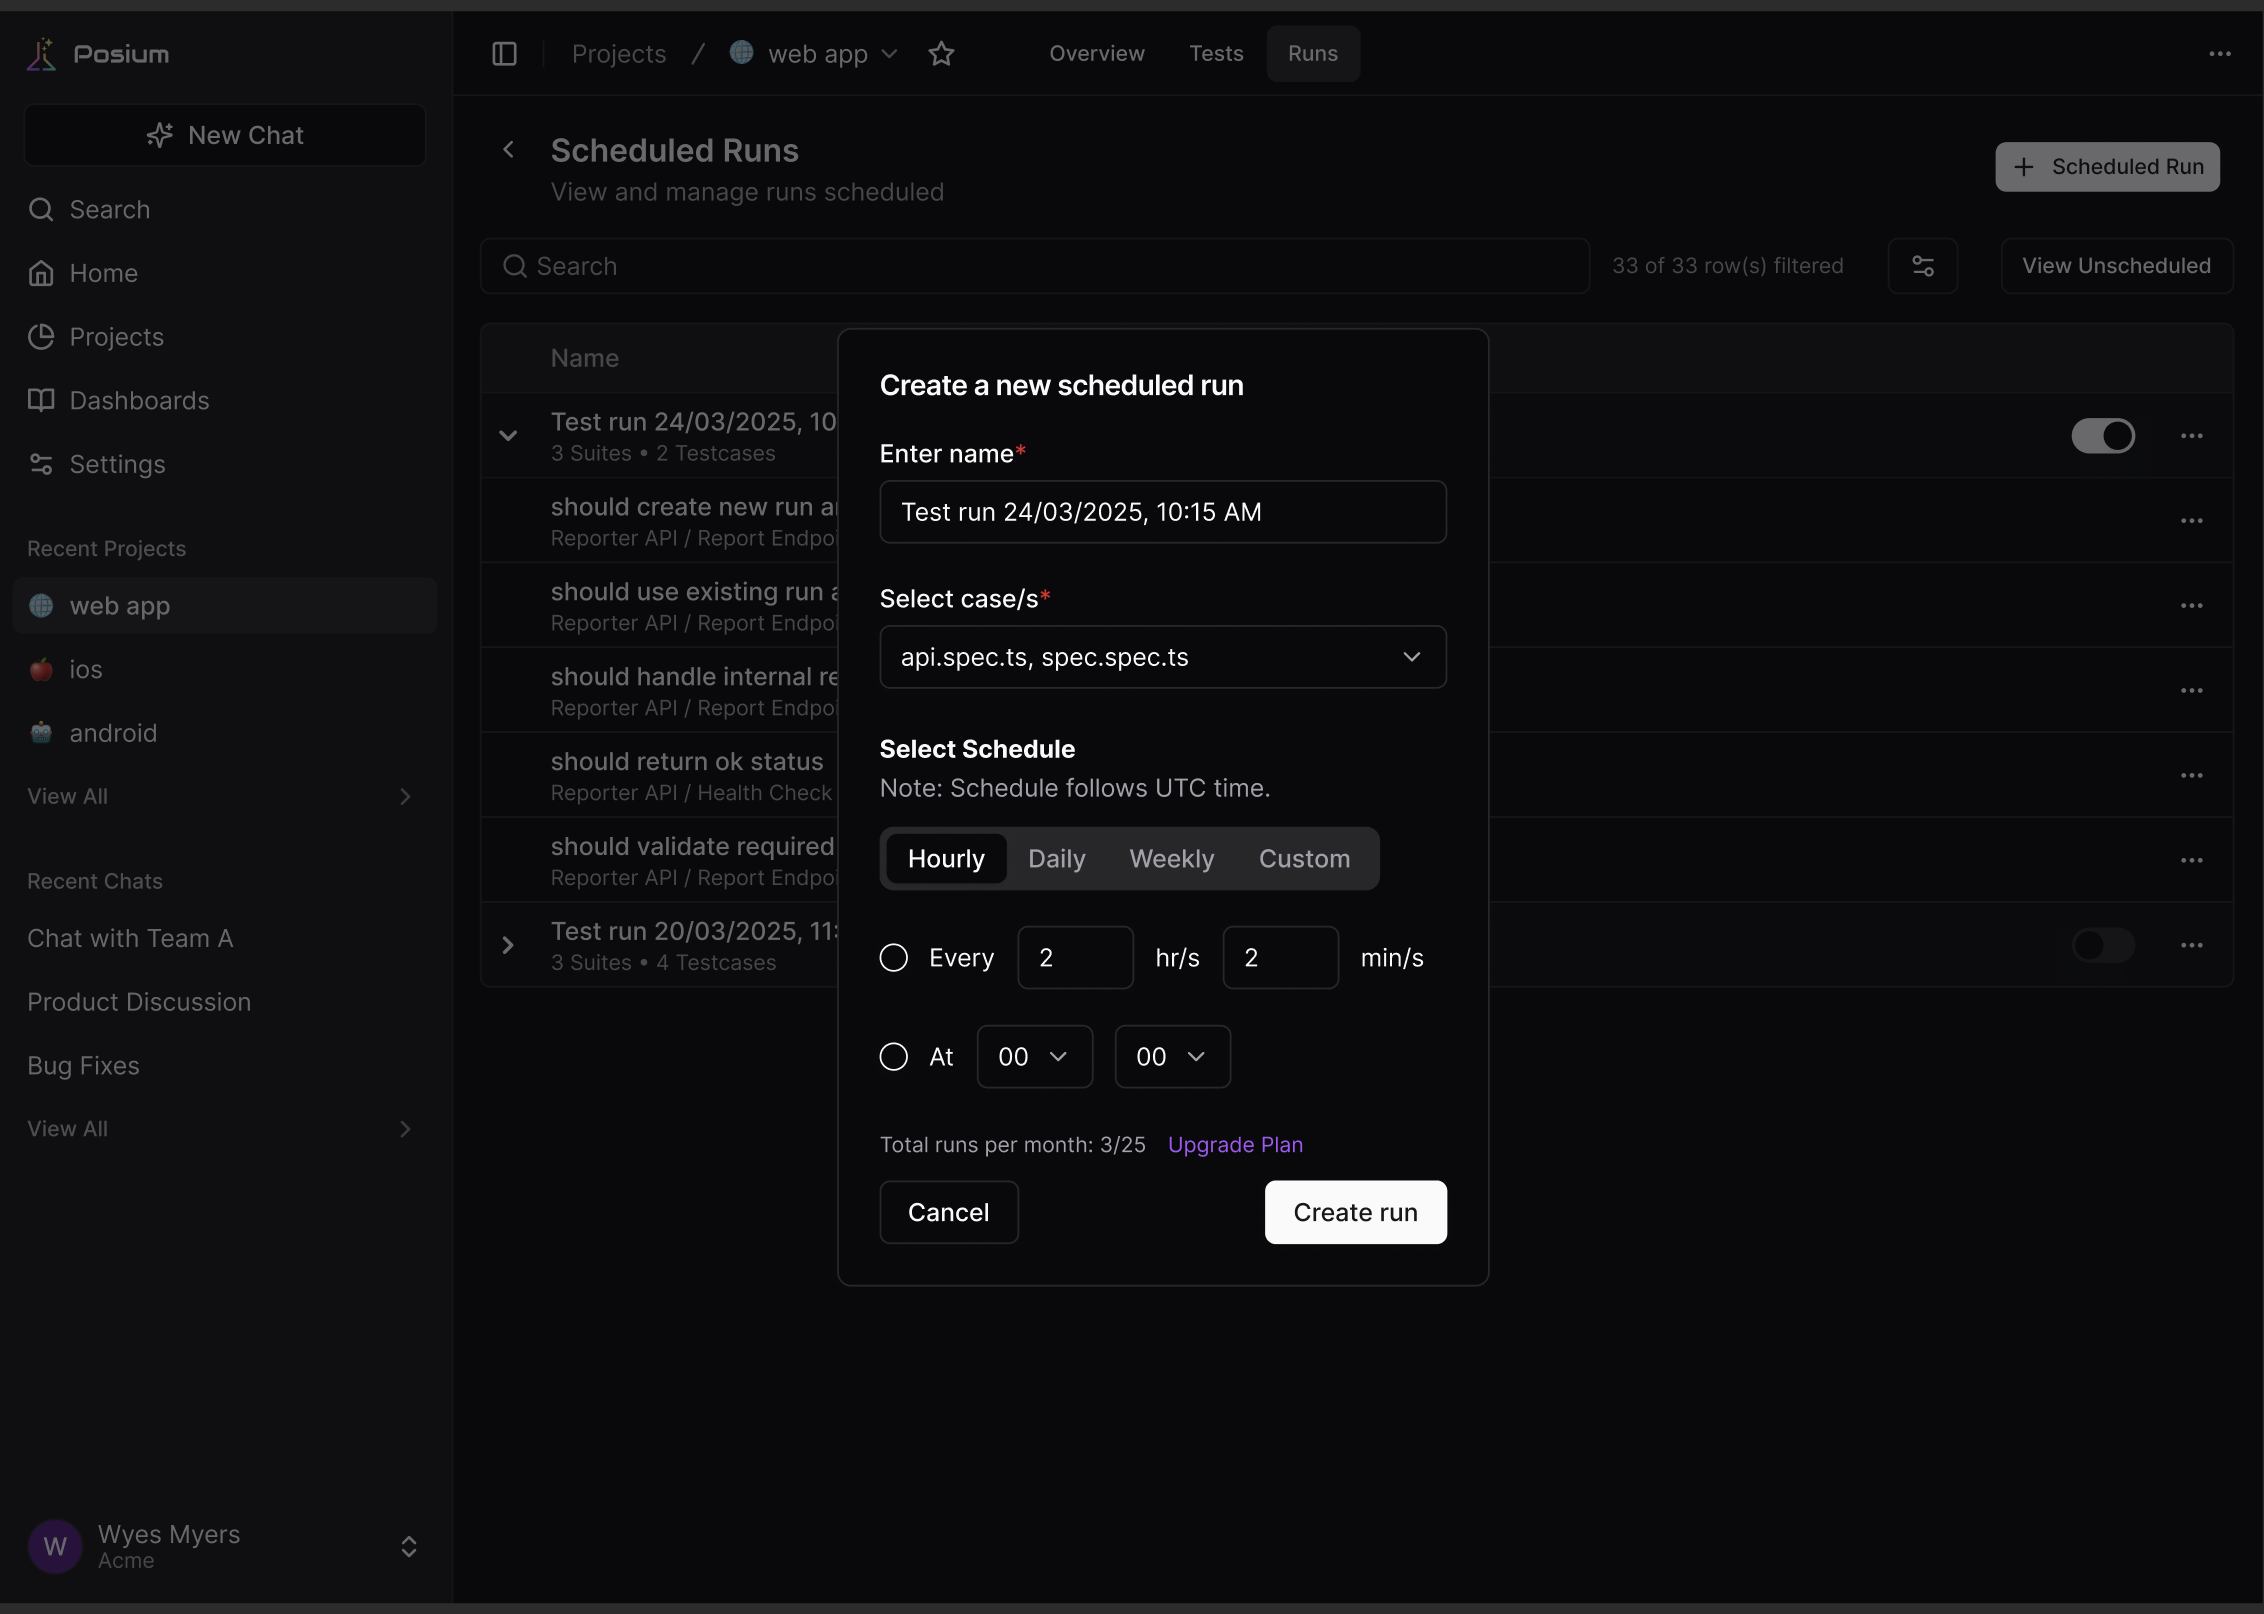Viewport: 2264px width, 1614px height.
Task: Click the Posium logo icon
Action: (x=42, y=54)
